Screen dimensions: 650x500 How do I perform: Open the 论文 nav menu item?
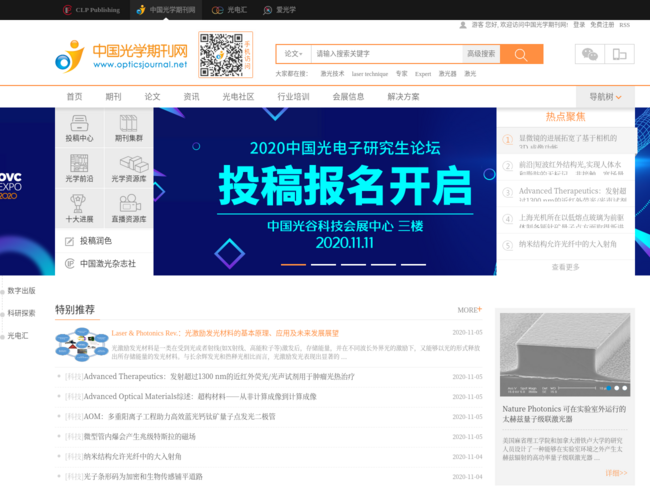coord(152,97)
